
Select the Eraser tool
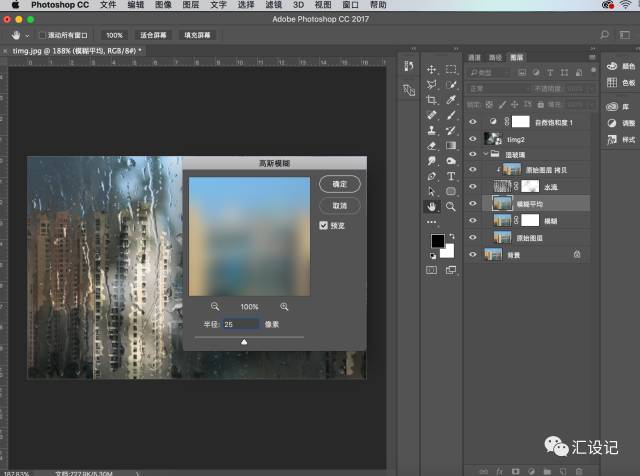click(x=432, y=145)
